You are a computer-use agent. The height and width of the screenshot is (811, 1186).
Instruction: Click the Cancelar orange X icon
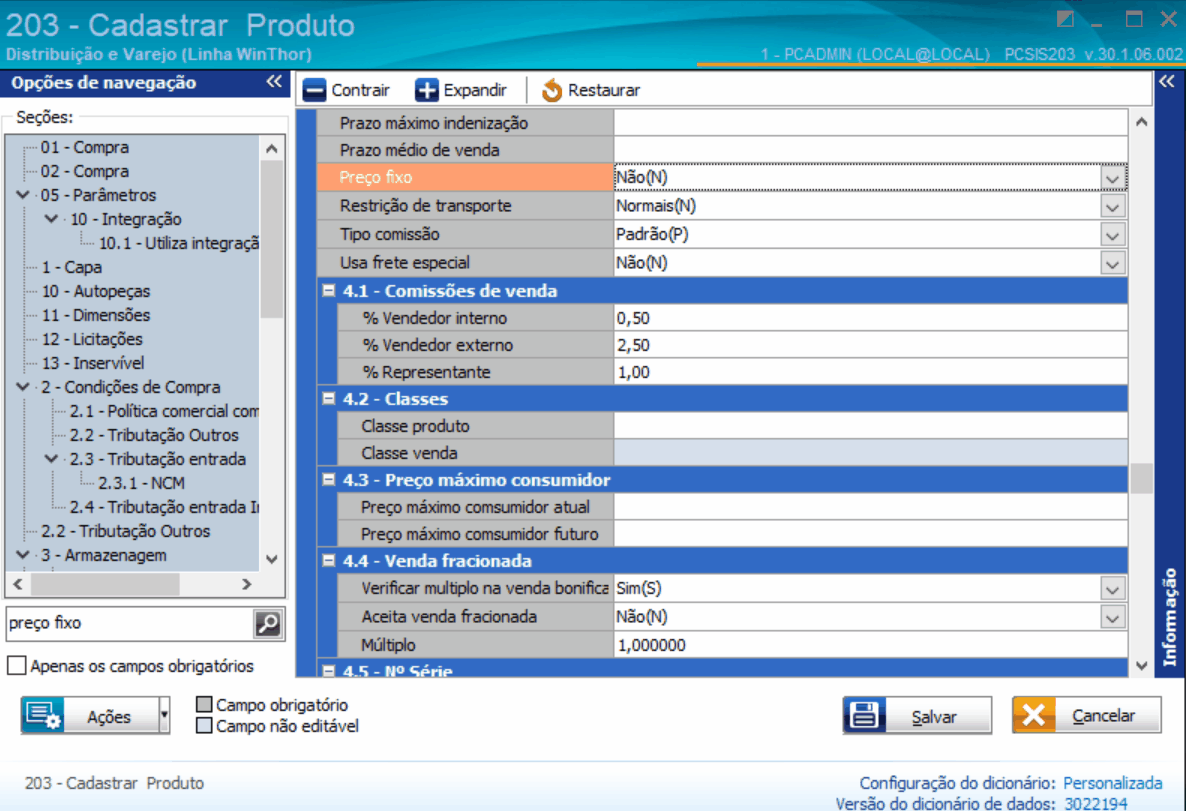click(x=1034, y=715)
